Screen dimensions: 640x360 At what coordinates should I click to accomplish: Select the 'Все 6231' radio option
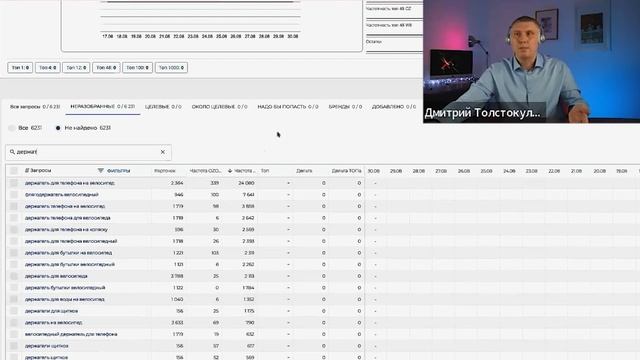coord(11,128)
